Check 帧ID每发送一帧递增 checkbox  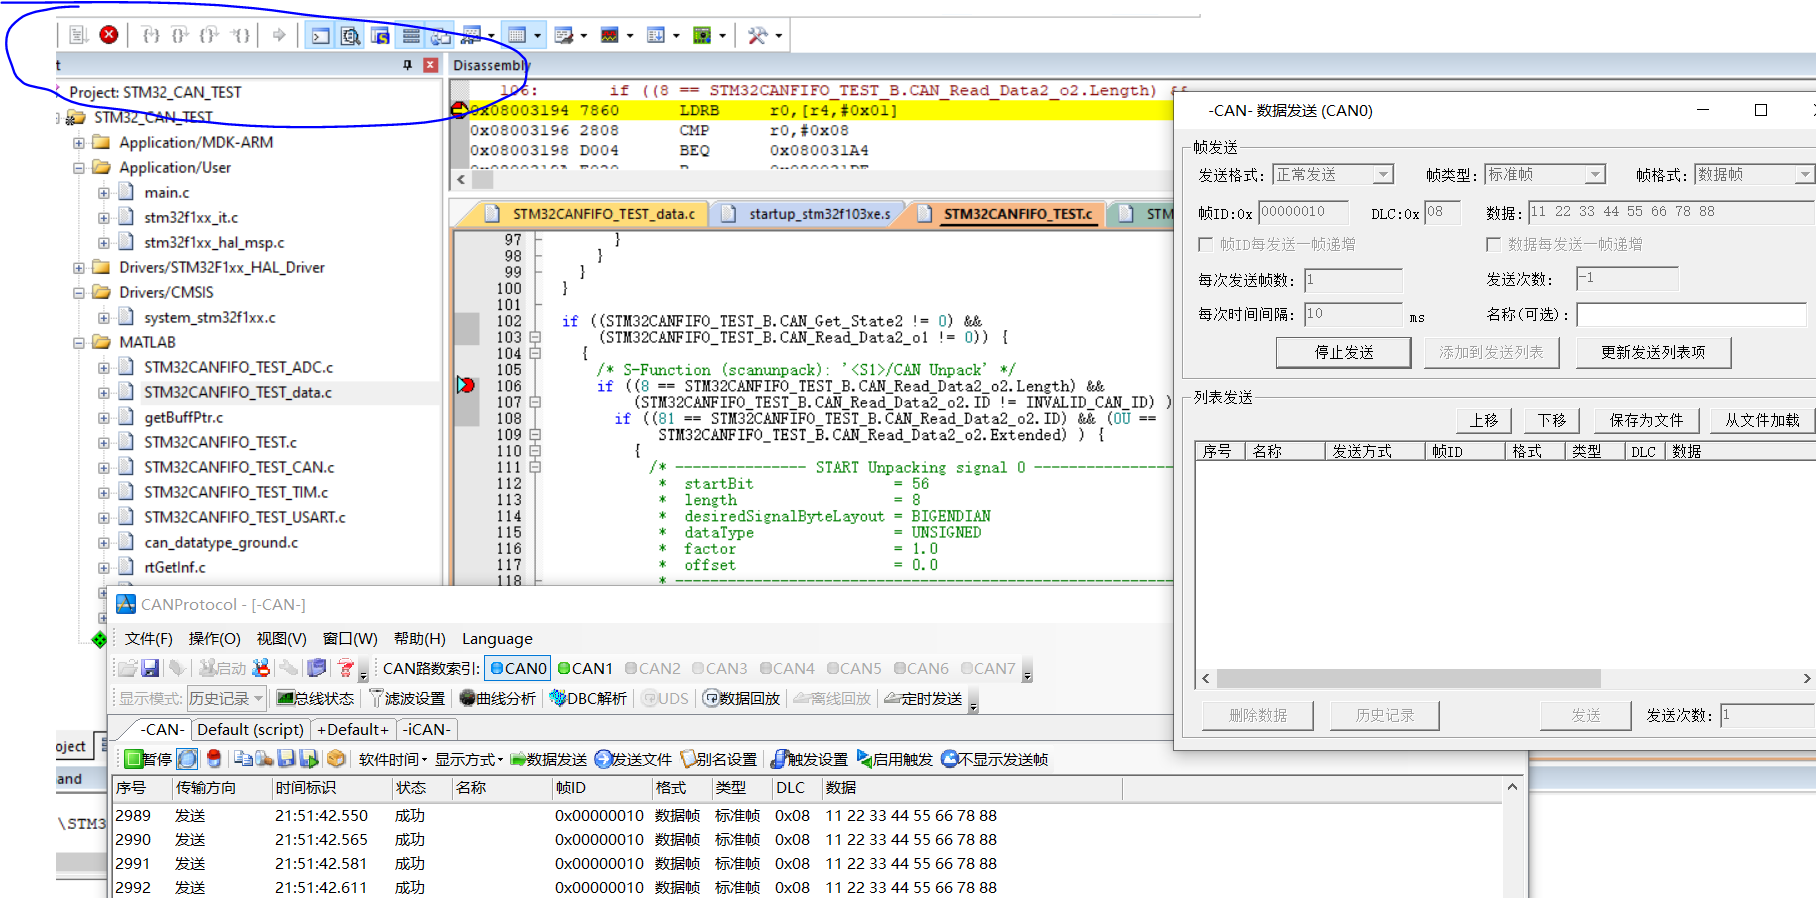coord(1205,244)
